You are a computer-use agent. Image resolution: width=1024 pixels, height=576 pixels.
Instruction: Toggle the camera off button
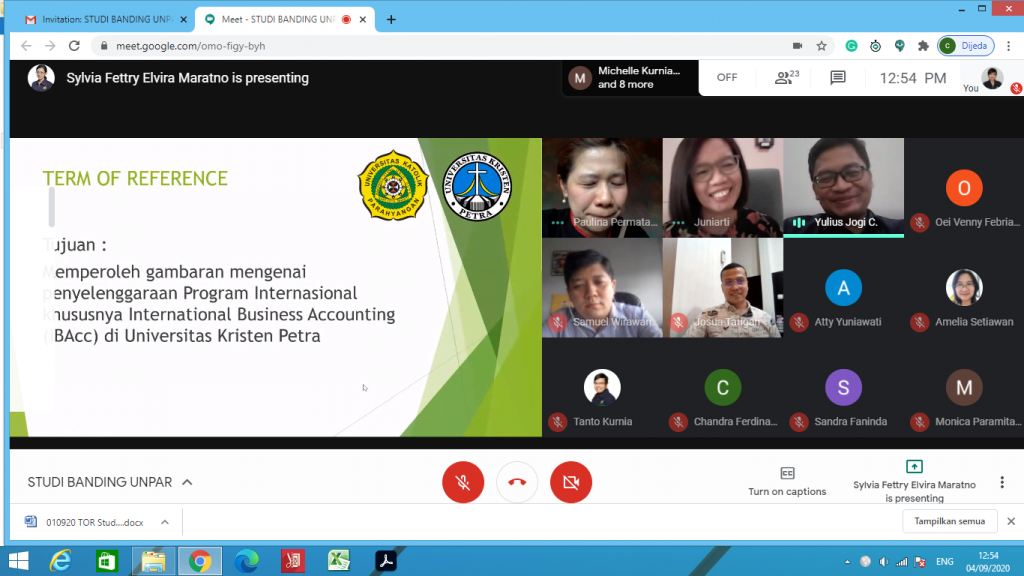tap(571, 483)
